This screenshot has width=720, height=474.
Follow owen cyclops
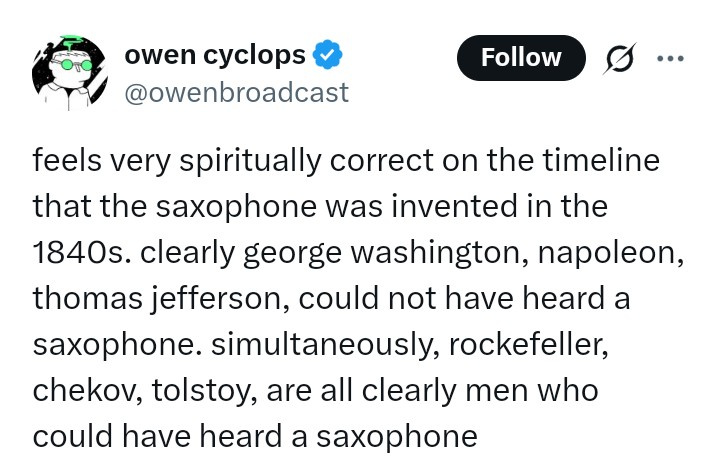click(521, 58)
